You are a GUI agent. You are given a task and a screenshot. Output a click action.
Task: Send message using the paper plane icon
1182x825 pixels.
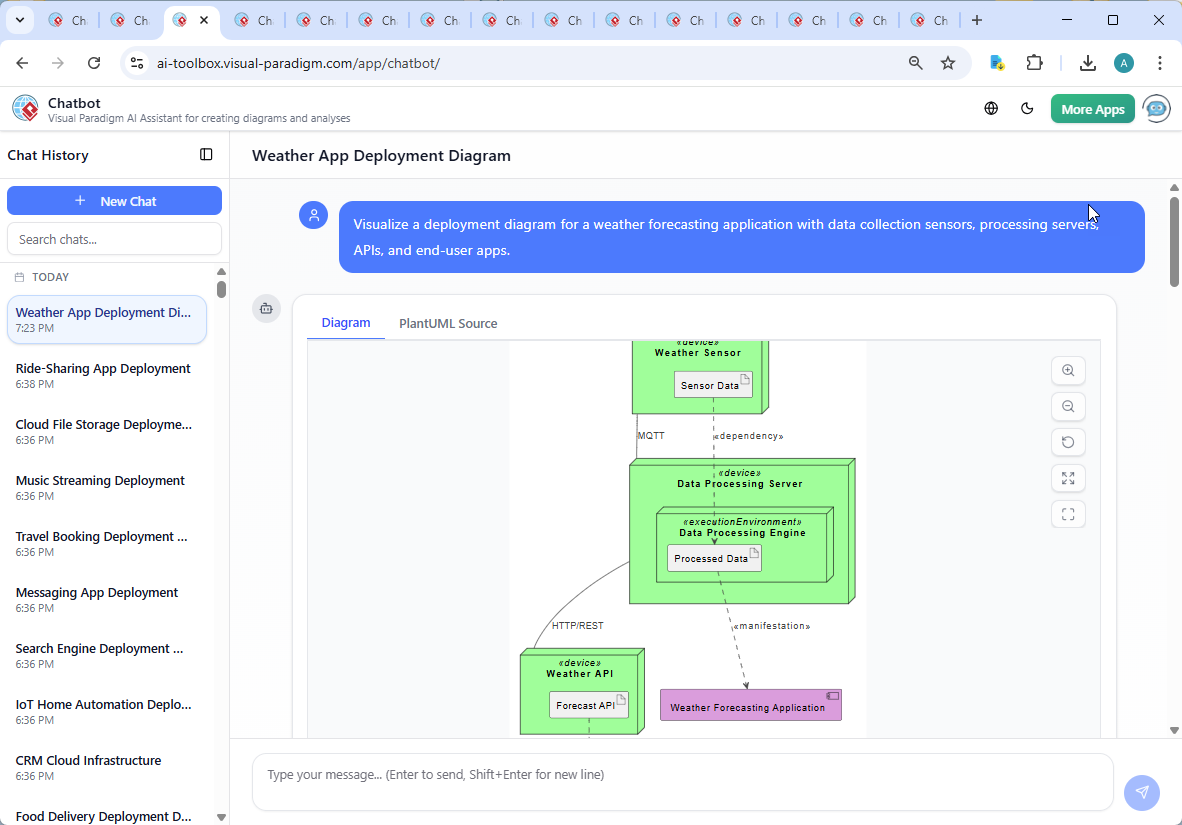[1141, 792]
